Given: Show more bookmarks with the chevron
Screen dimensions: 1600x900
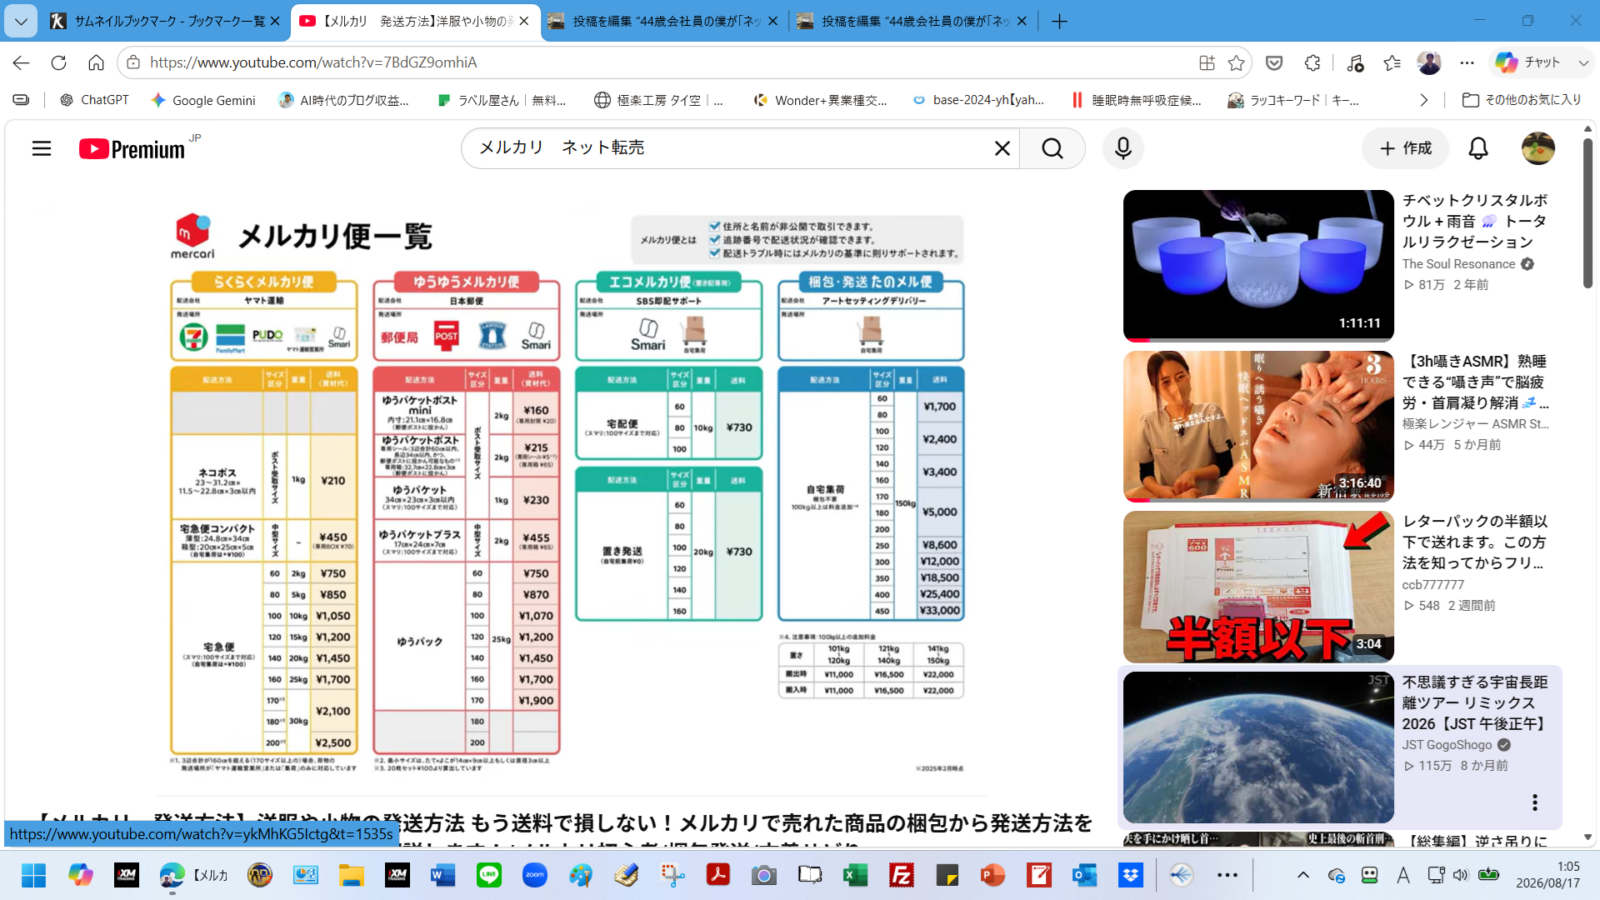Looking at the screenshot, I should (x=1424, y=100).
